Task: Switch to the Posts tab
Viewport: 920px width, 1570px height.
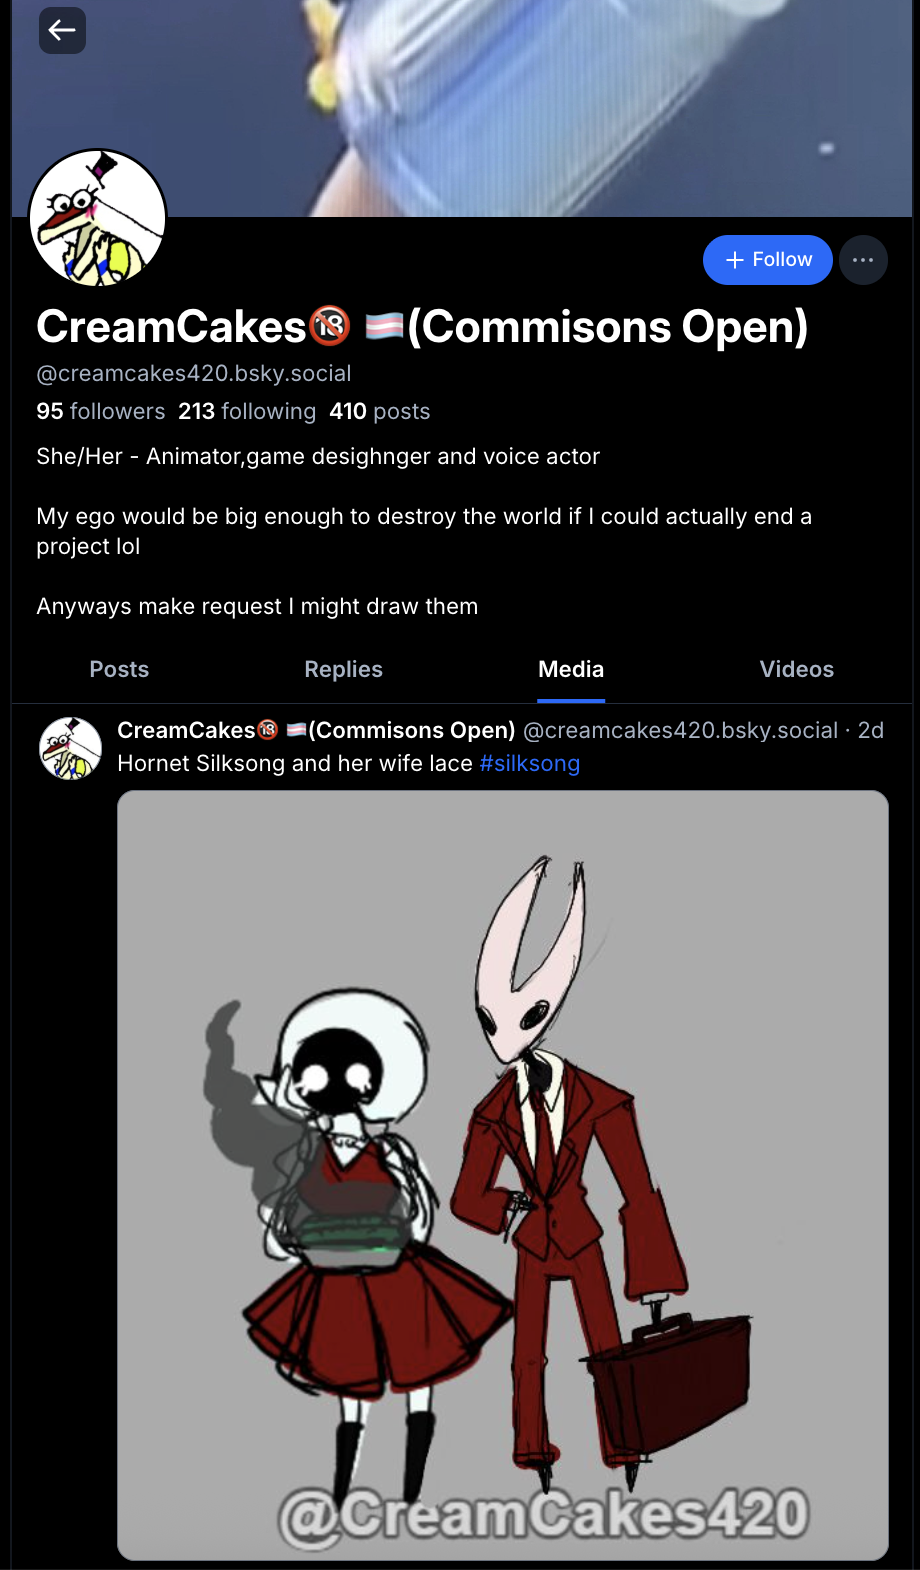Action: 119,669
